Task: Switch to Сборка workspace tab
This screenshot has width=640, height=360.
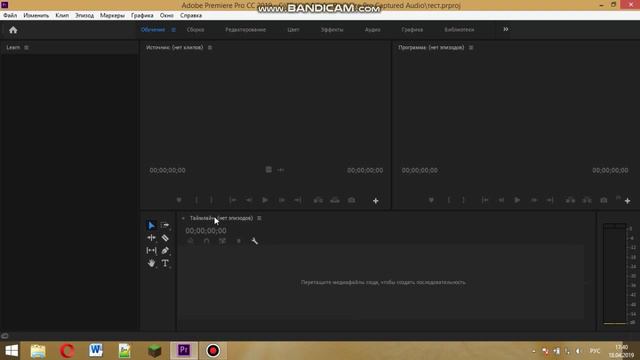Action: [x=196, y=30]
